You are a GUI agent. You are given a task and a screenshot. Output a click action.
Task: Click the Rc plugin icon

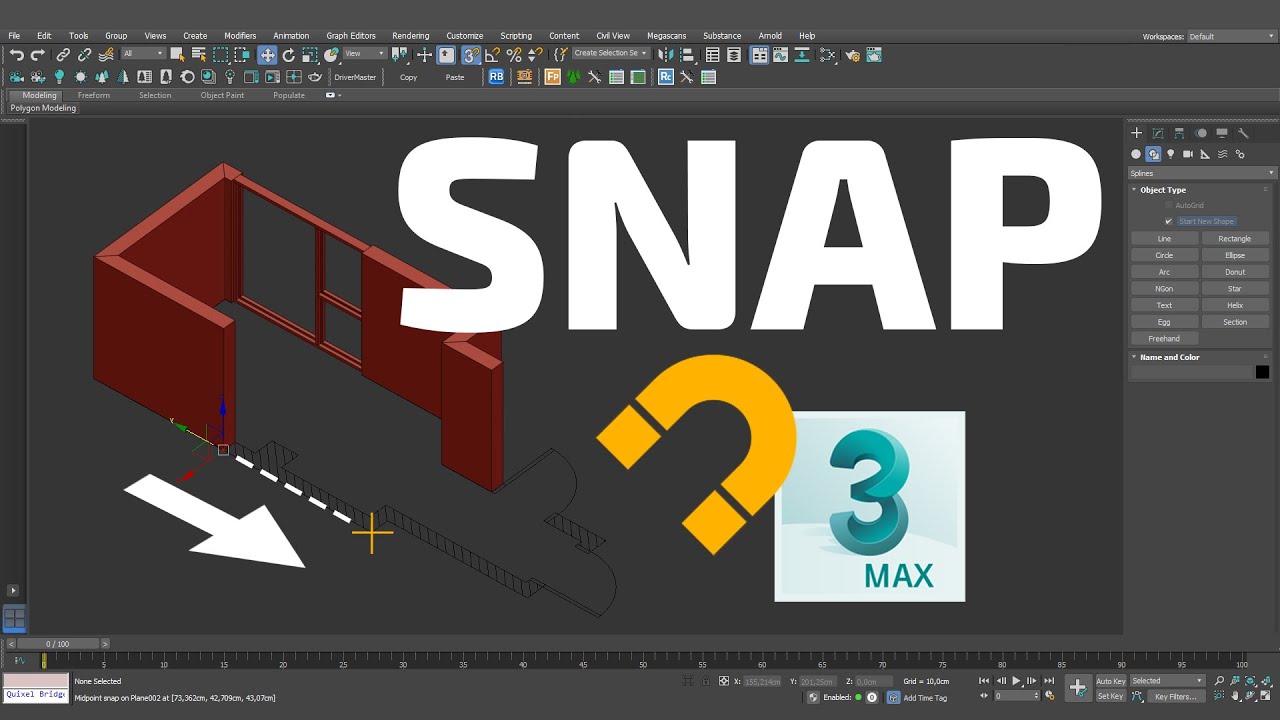click(x=666, y=76)
